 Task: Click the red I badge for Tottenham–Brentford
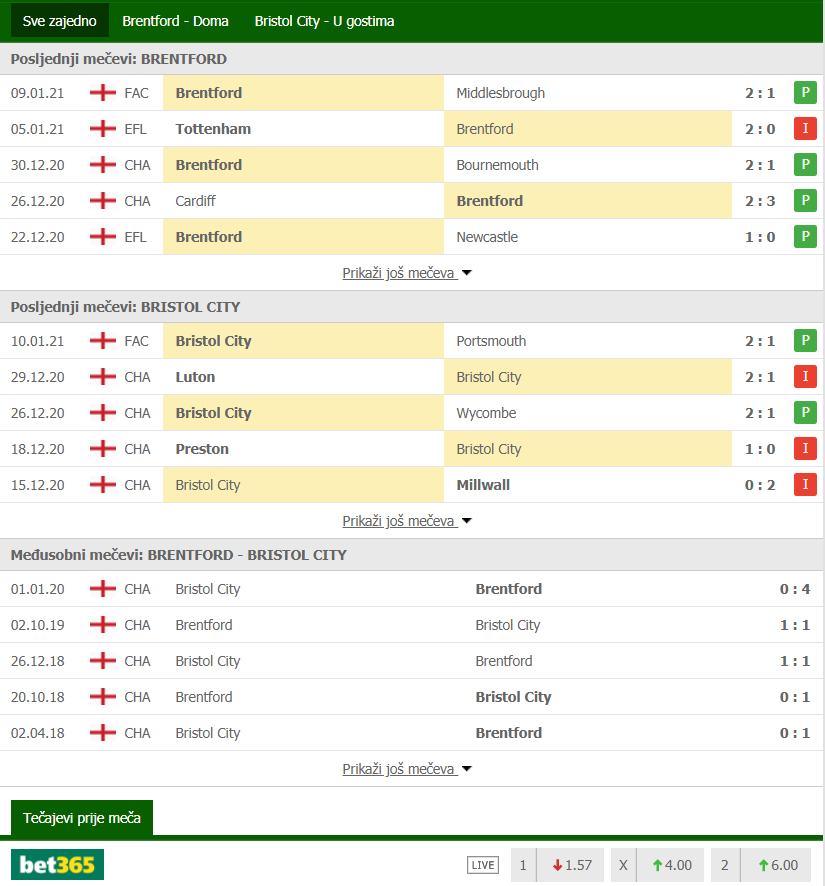(x=805, y=129)
